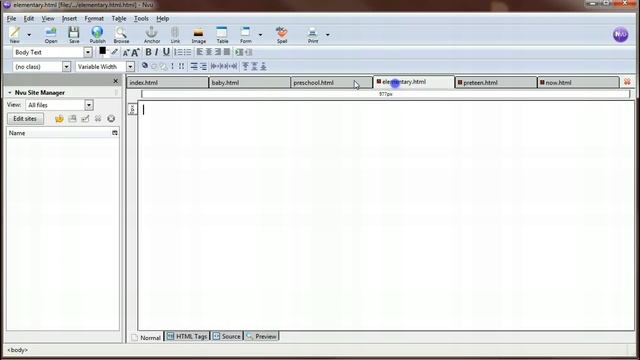640x360 pixels.
Task: Center align the text
Action: 209,52
